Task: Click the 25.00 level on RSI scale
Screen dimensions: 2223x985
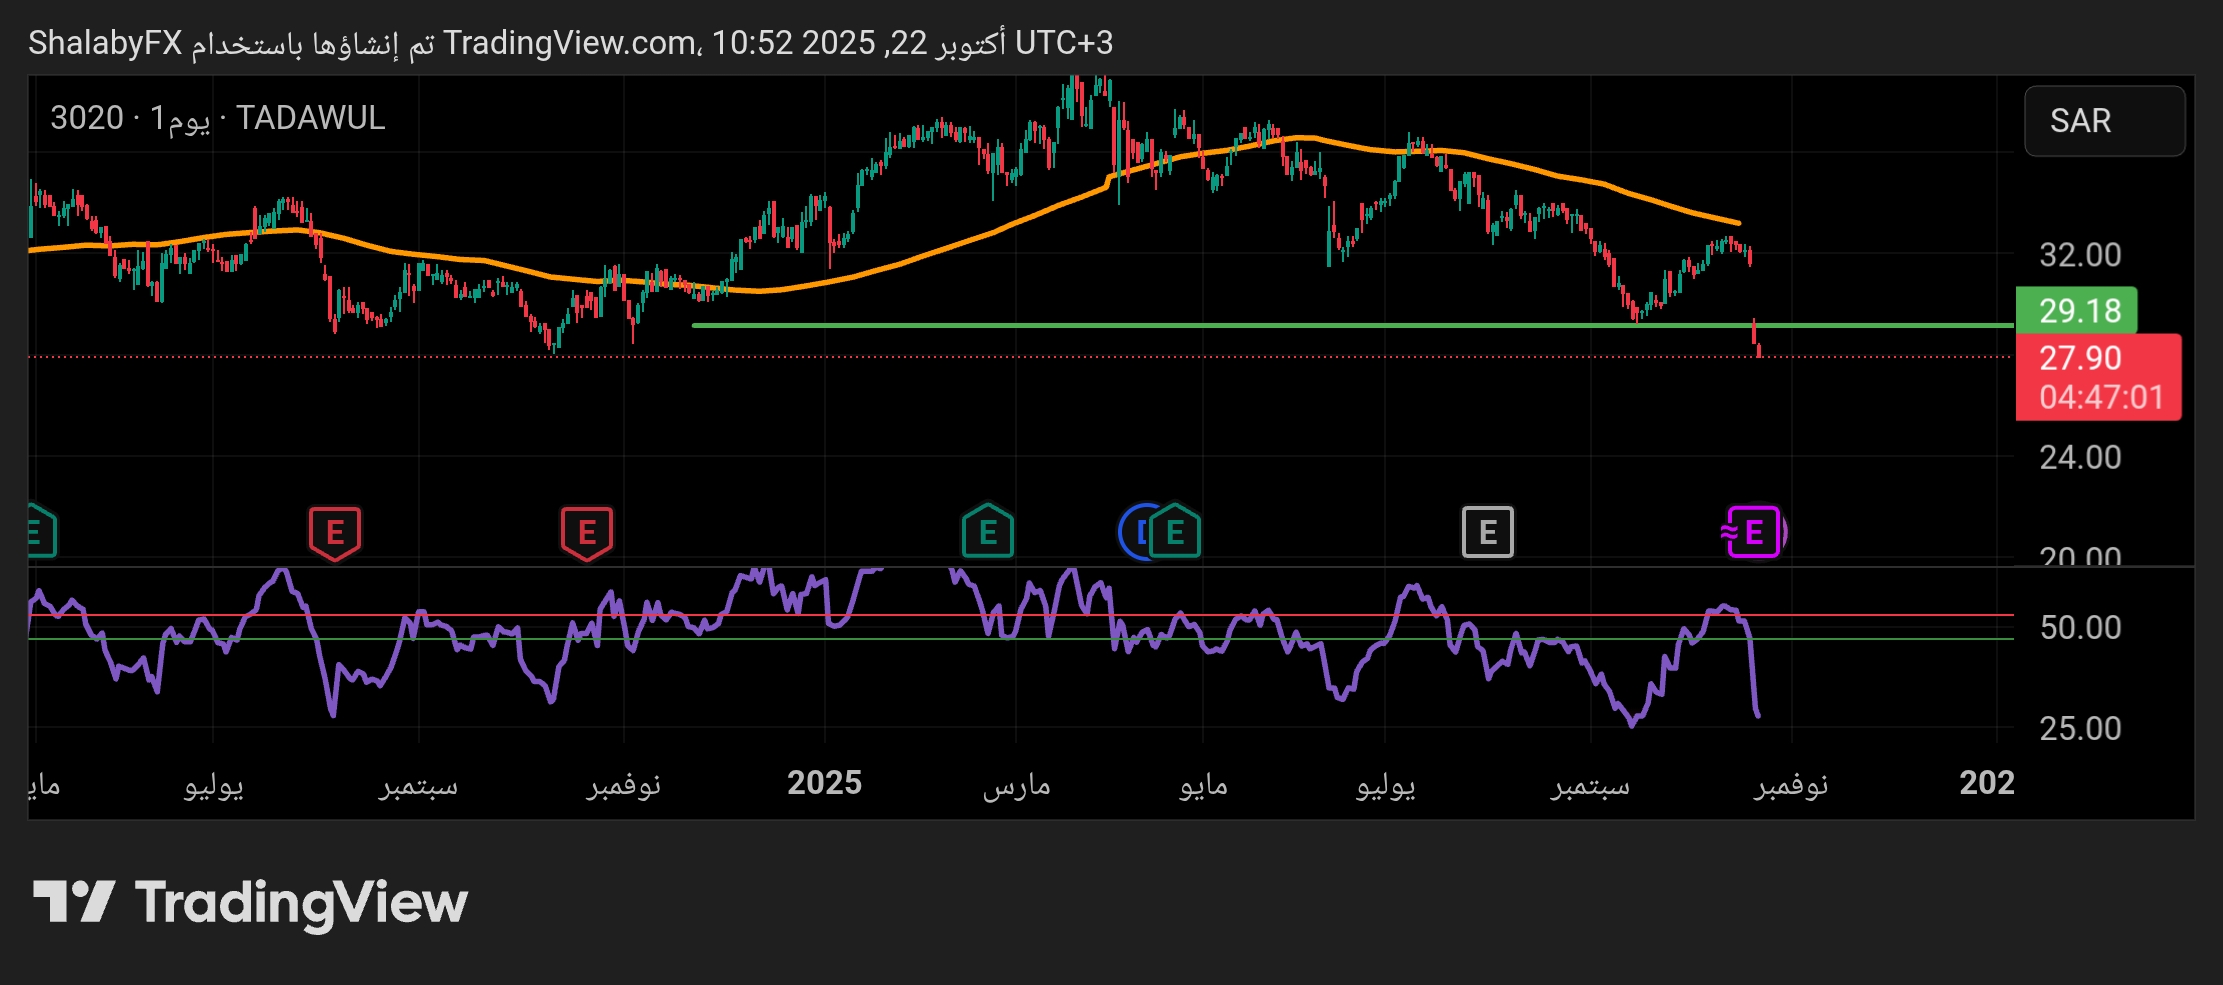Action: click(2080, 728)
